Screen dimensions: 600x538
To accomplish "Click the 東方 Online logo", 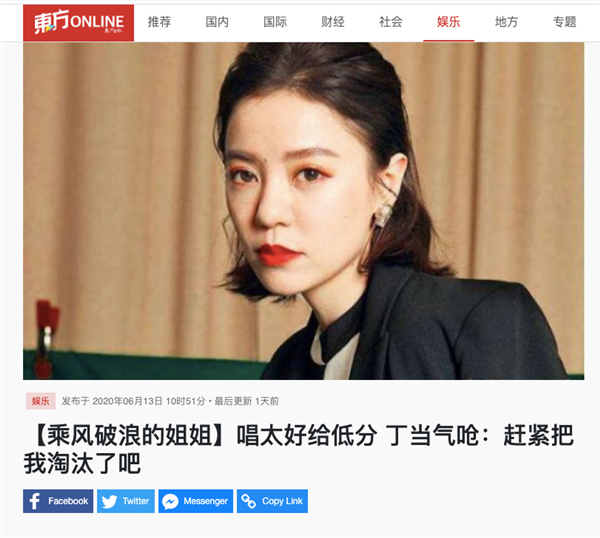I will [x=78, y=23].
